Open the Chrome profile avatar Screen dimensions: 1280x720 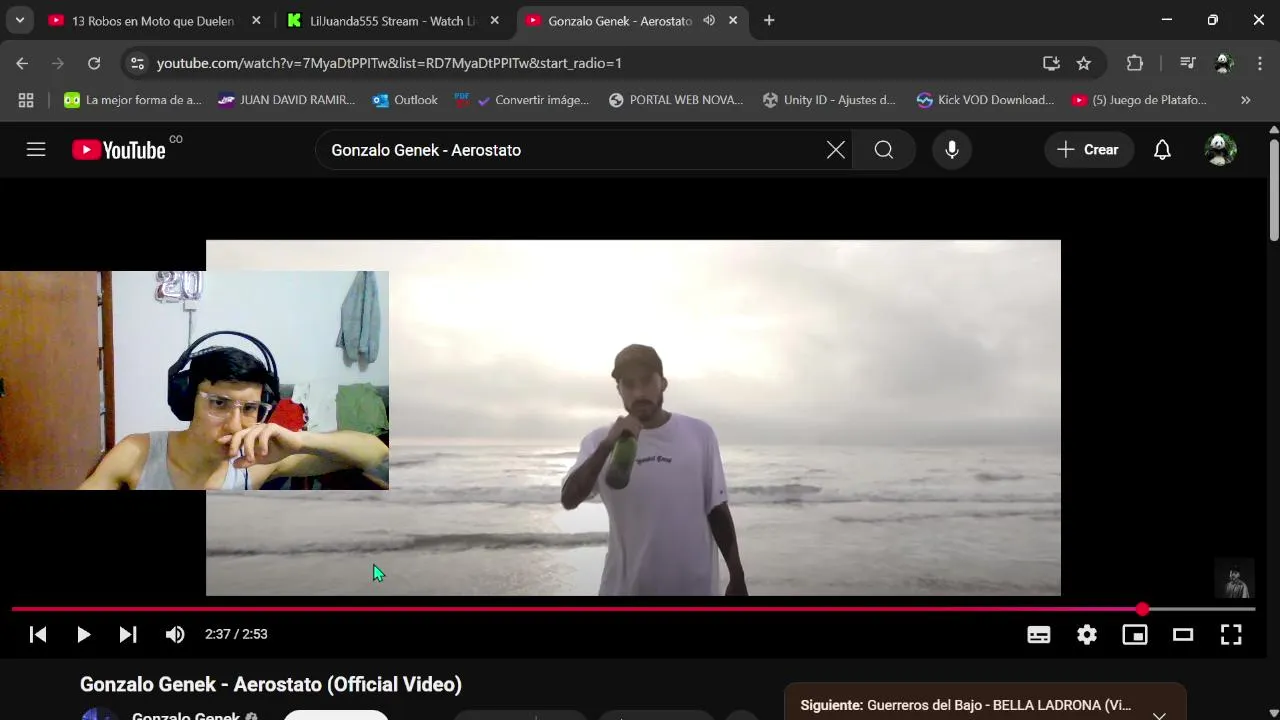(1223, 63)
